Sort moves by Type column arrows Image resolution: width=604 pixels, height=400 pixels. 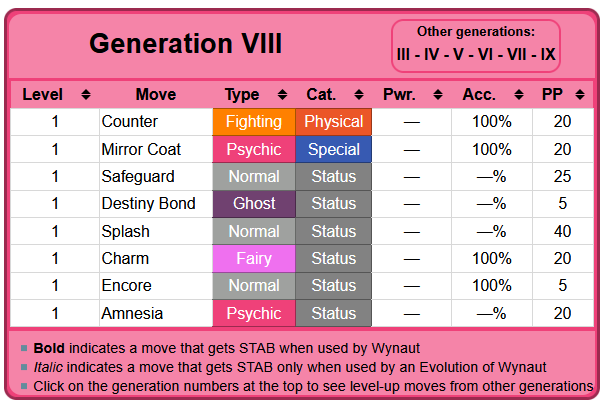coord(281,95)
